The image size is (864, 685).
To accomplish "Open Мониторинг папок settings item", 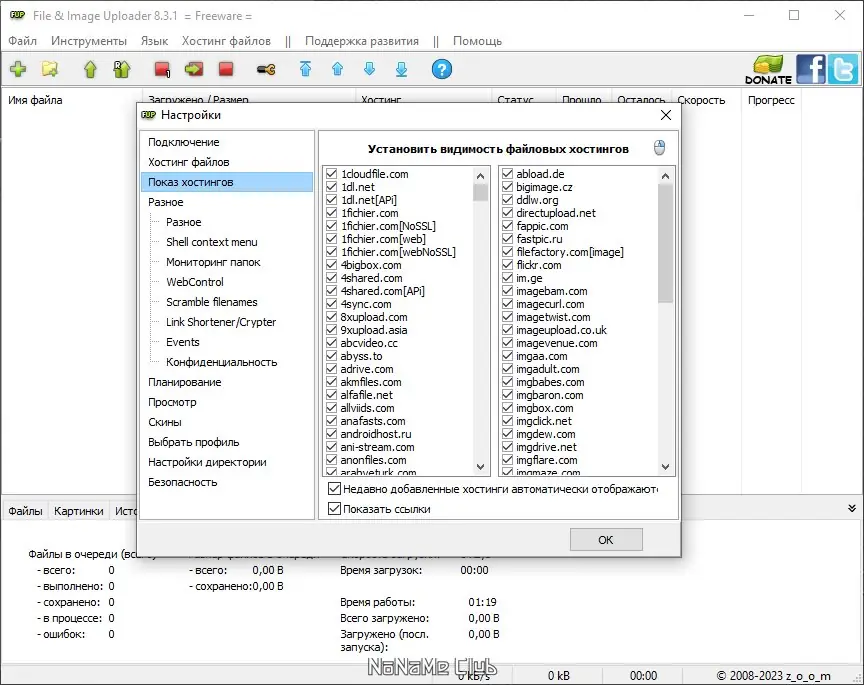I will click(x=213, y=262).
